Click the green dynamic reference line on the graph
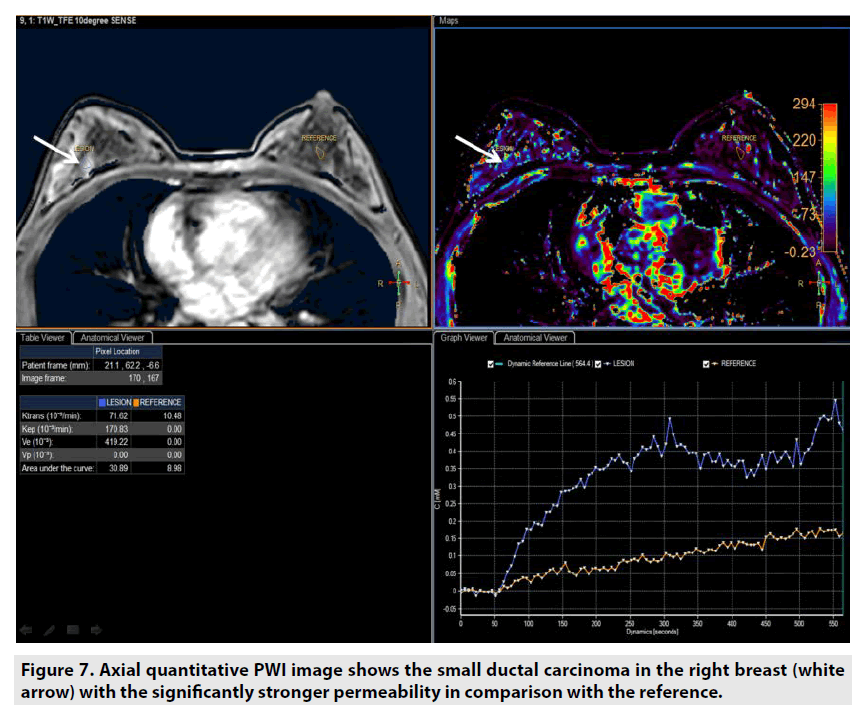Screen dimensions: 861x710 [x=842, y=497]
